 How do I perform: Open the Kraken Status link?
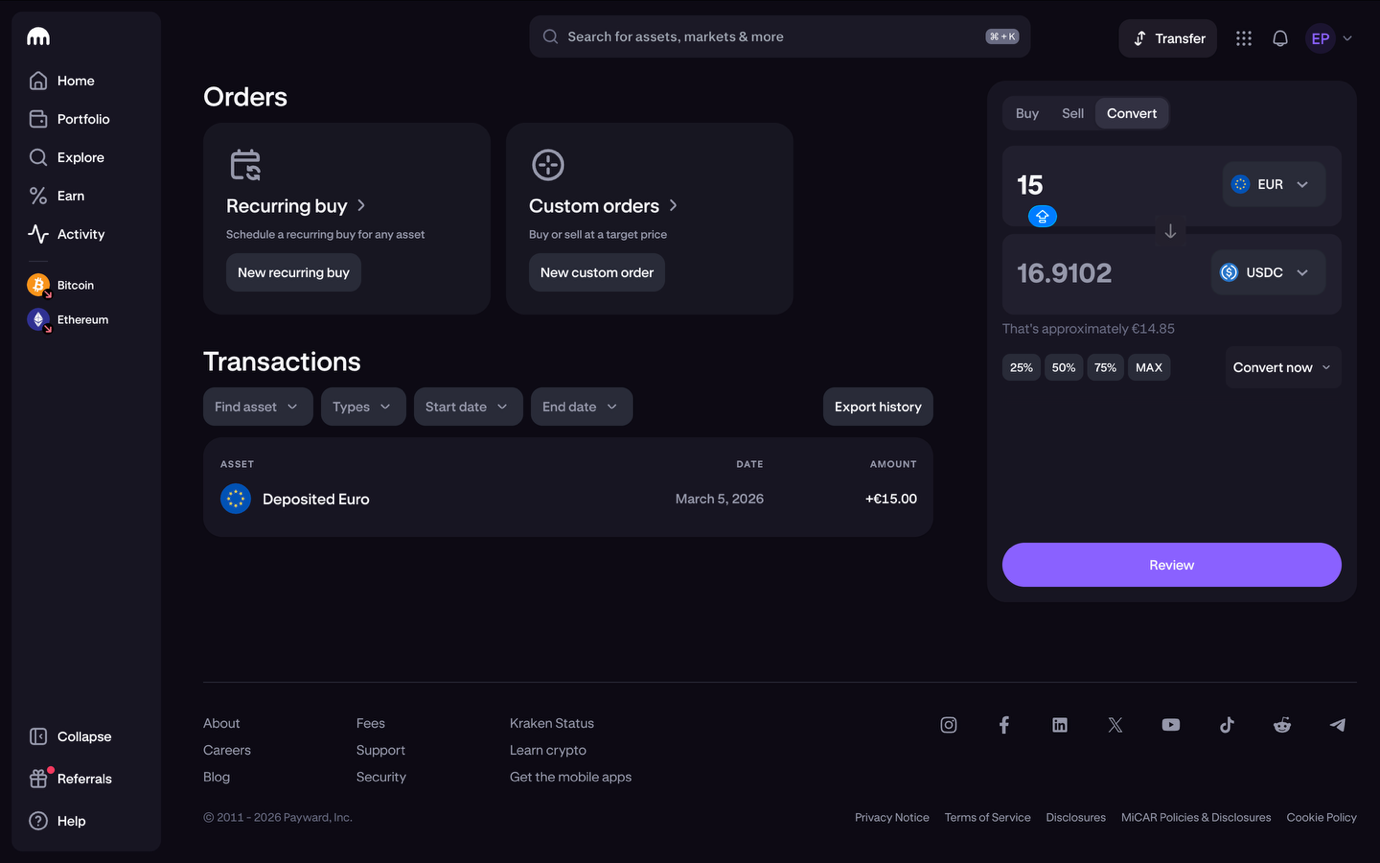pyautogui.click(x=552, y=723)
